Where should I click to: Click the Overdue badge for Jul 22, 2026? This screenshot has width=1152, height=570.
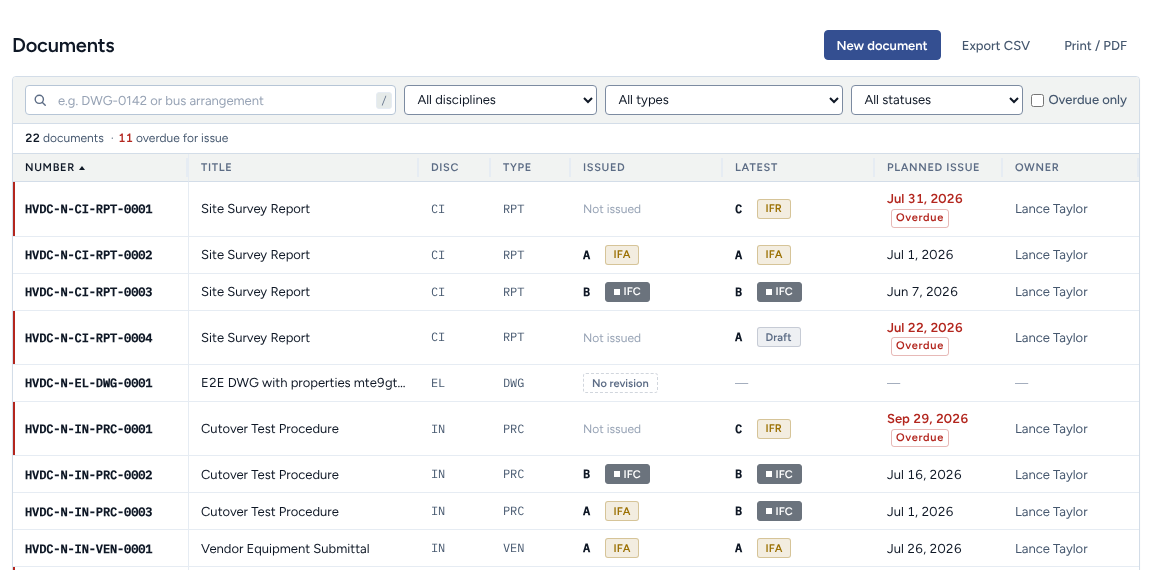pos(919,346)
